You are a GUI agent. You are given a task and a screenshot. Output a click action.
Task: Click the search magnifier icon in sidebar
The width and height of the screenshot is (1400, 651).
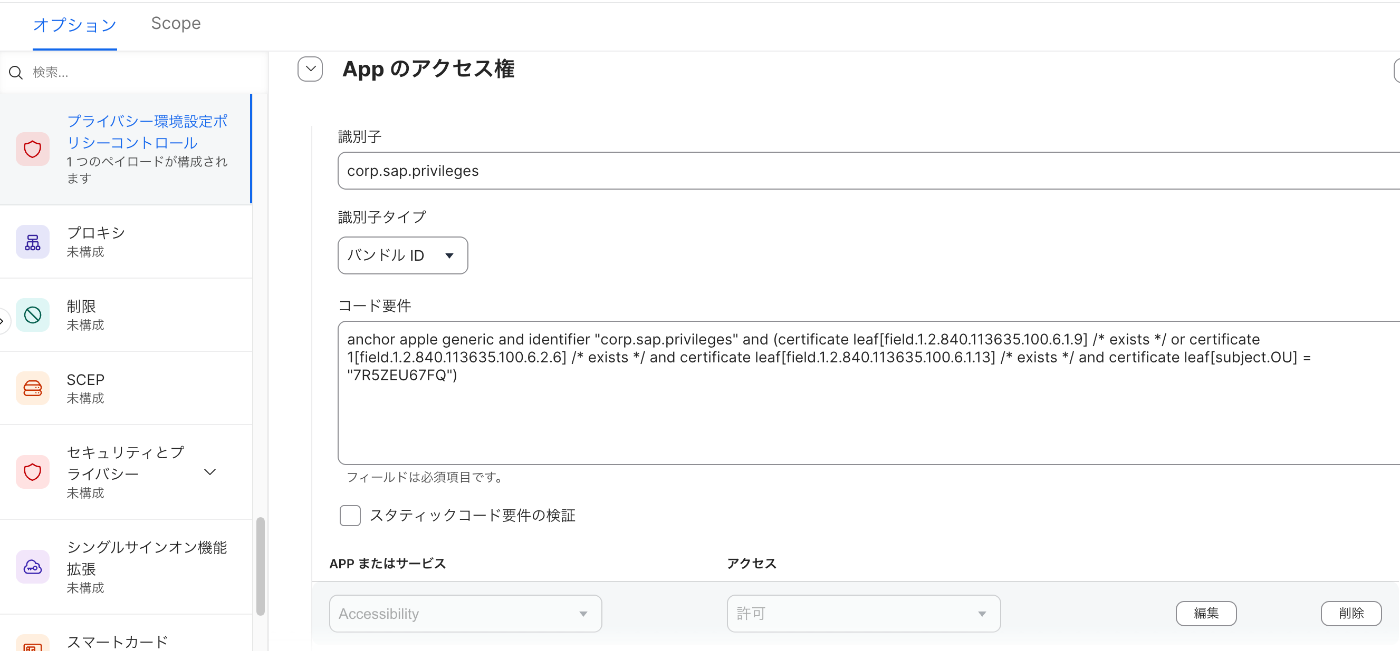[x=16, y=73]
